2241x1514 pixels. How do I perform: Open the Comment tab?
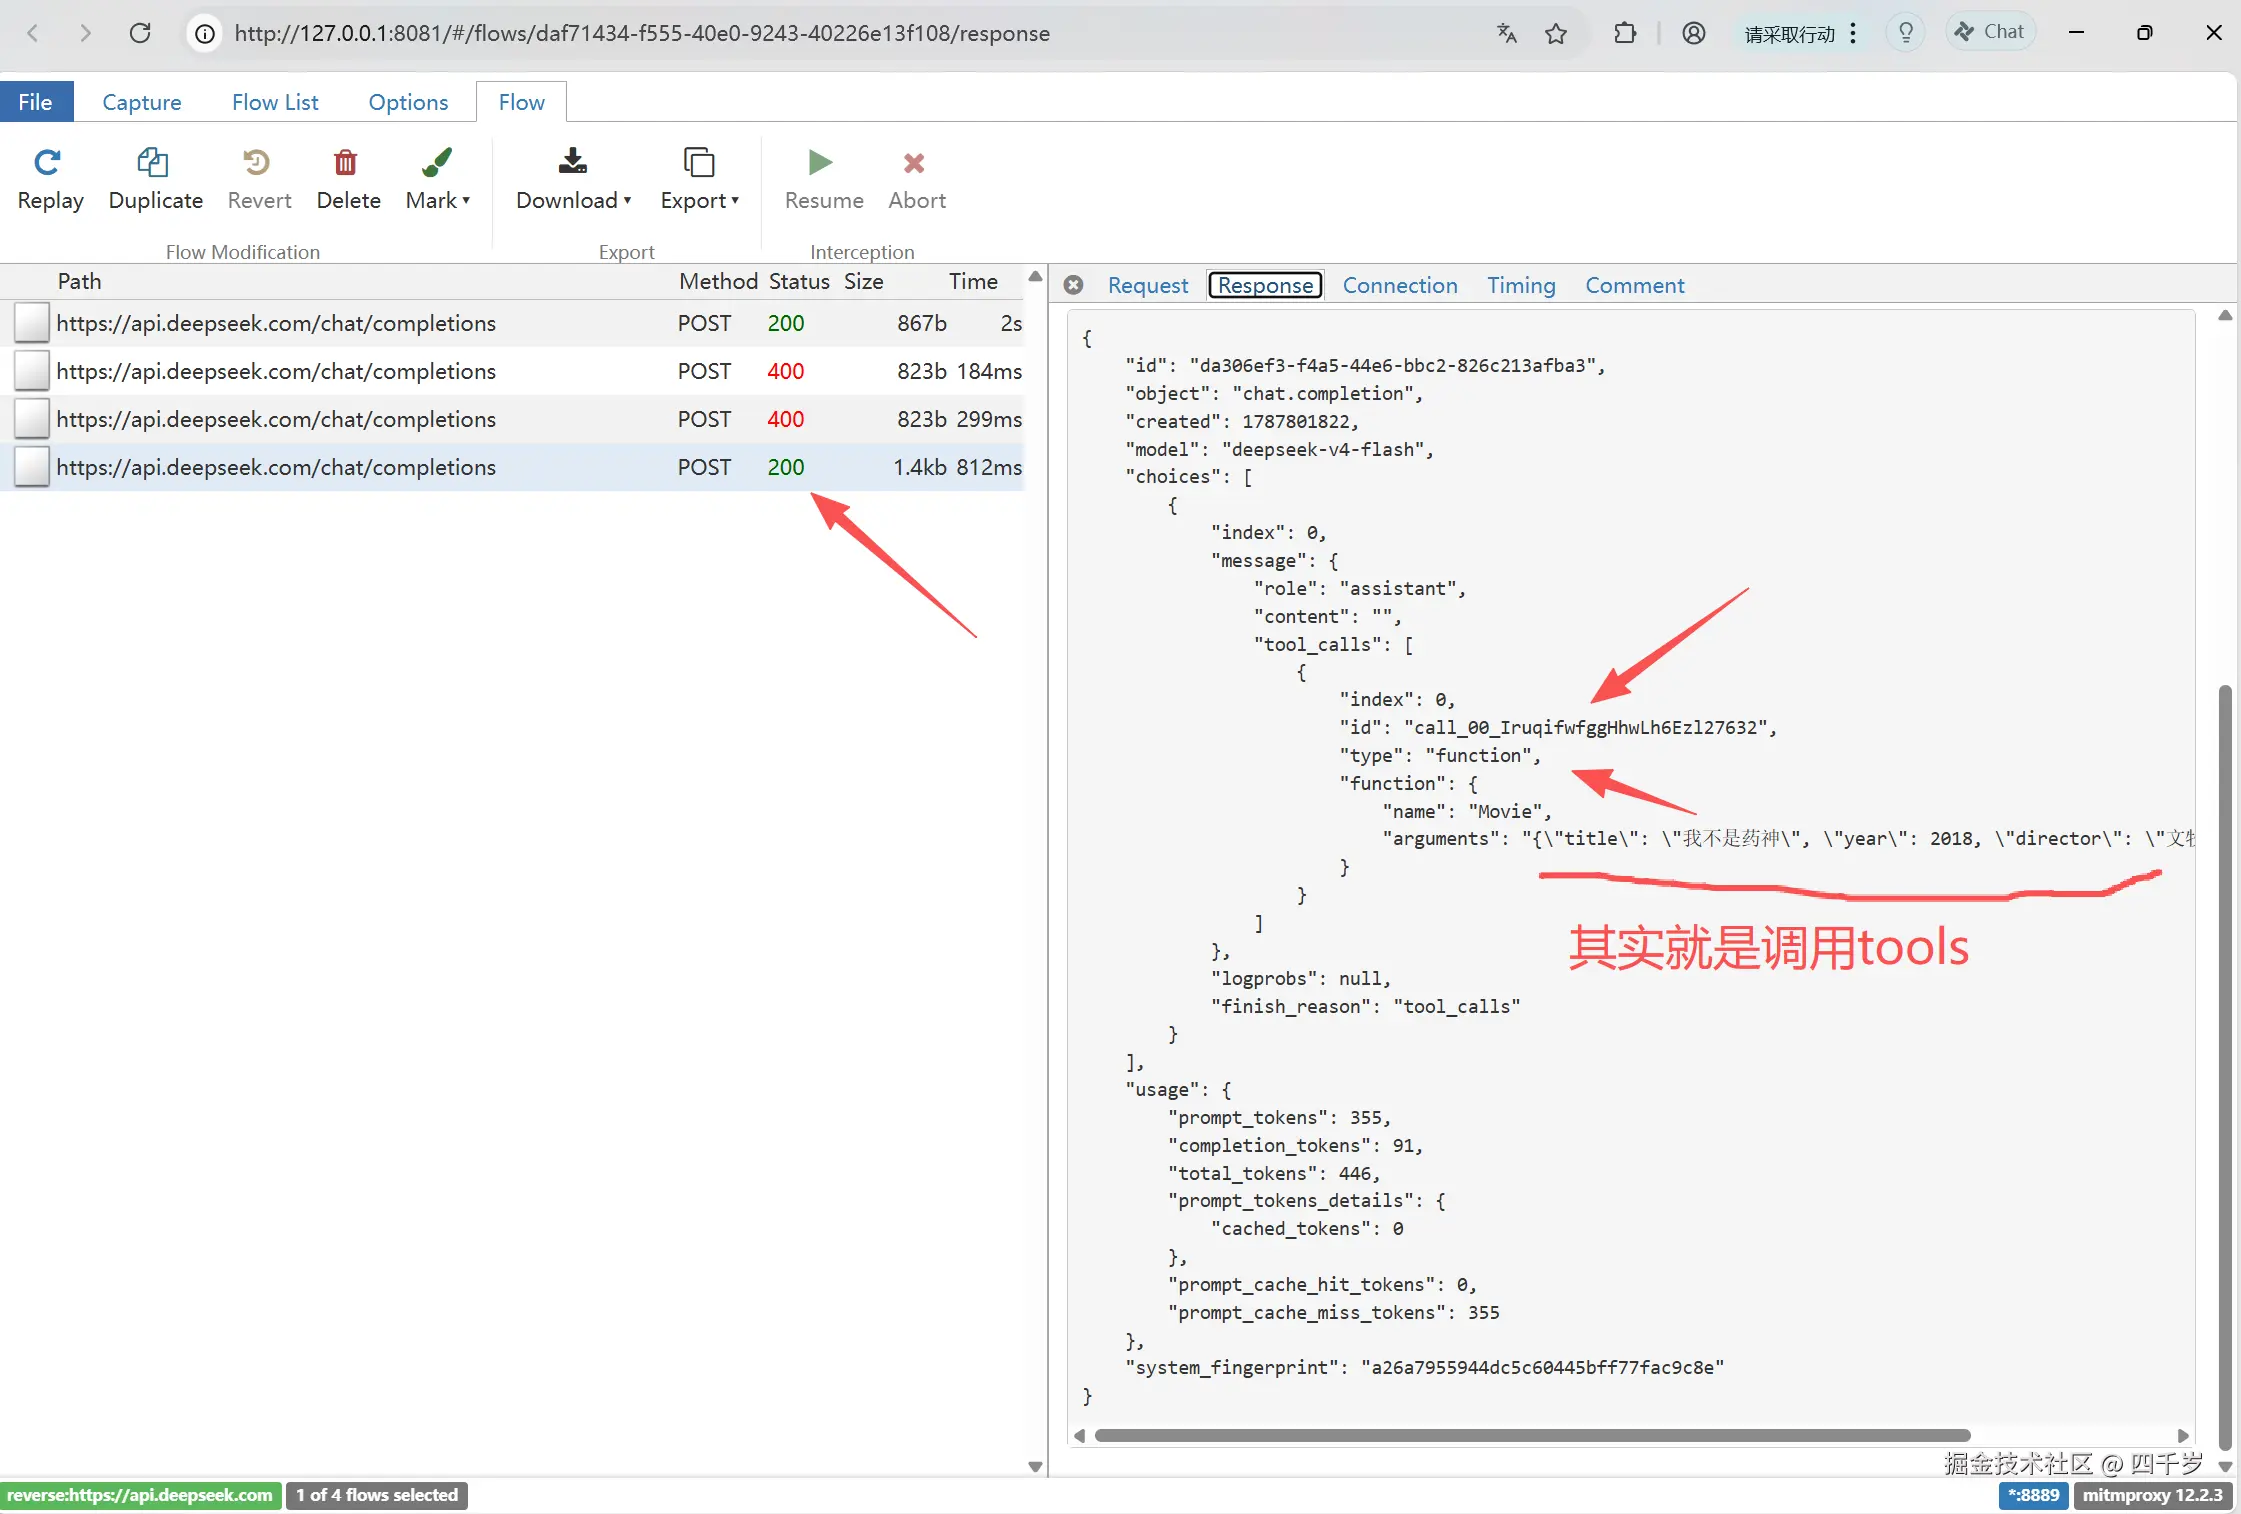[1634, 285]
